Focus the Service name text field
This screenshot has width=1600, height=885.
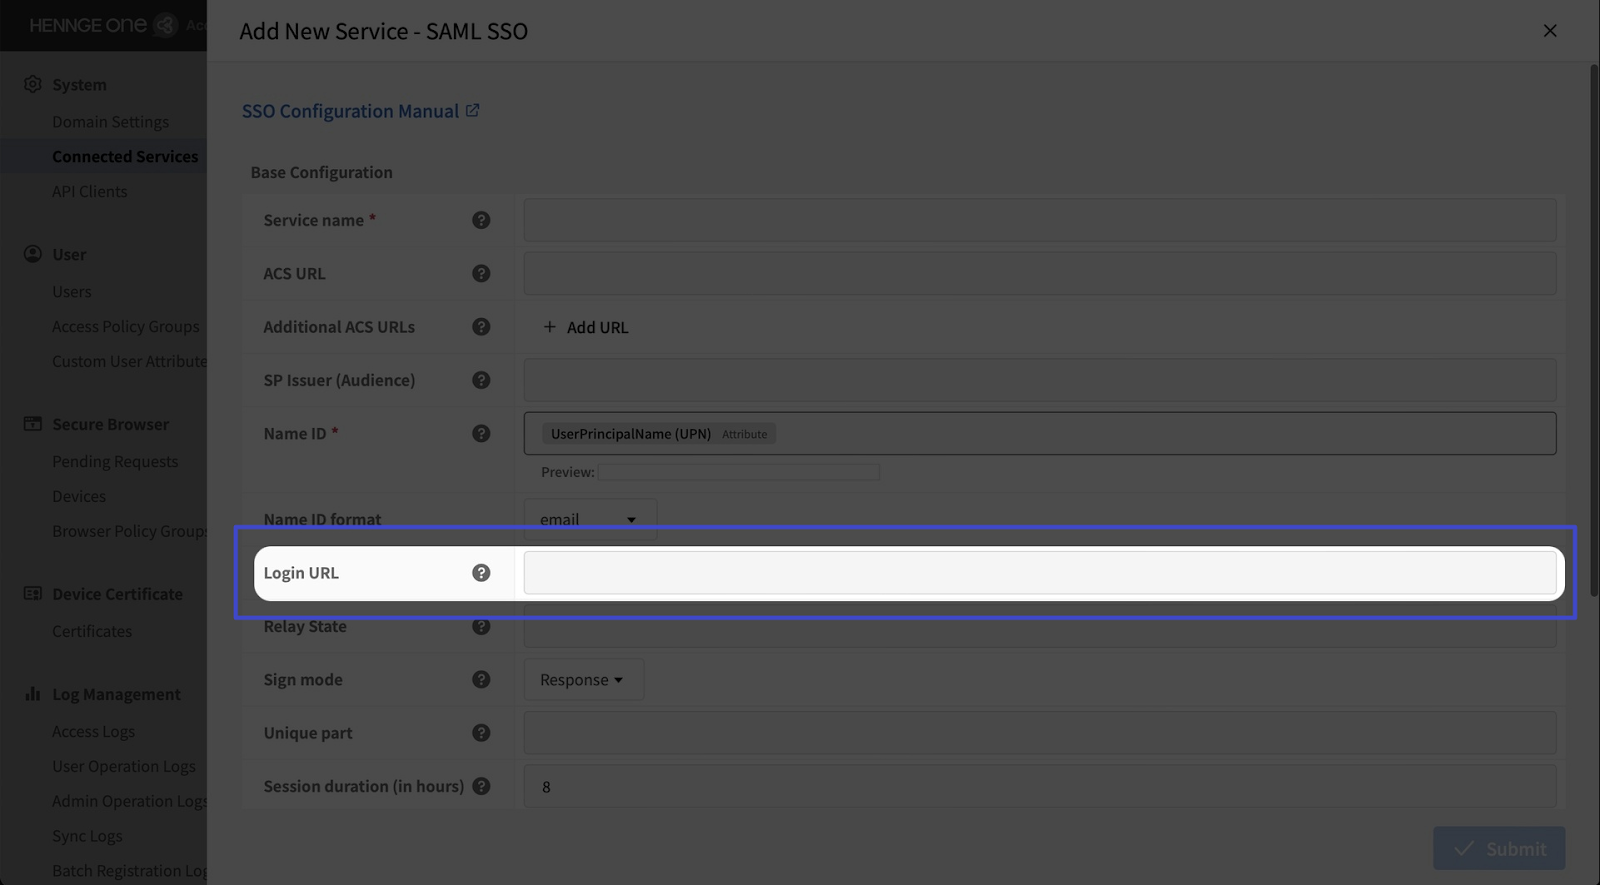pyautogui.click(x=1039, y=220)
